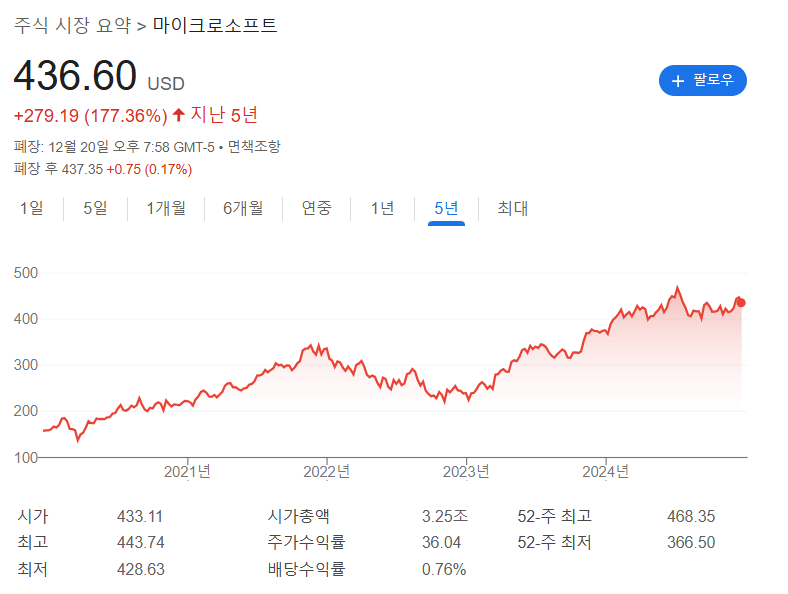
Task: Select the 1일 time range tab
Action: (32, 208)
